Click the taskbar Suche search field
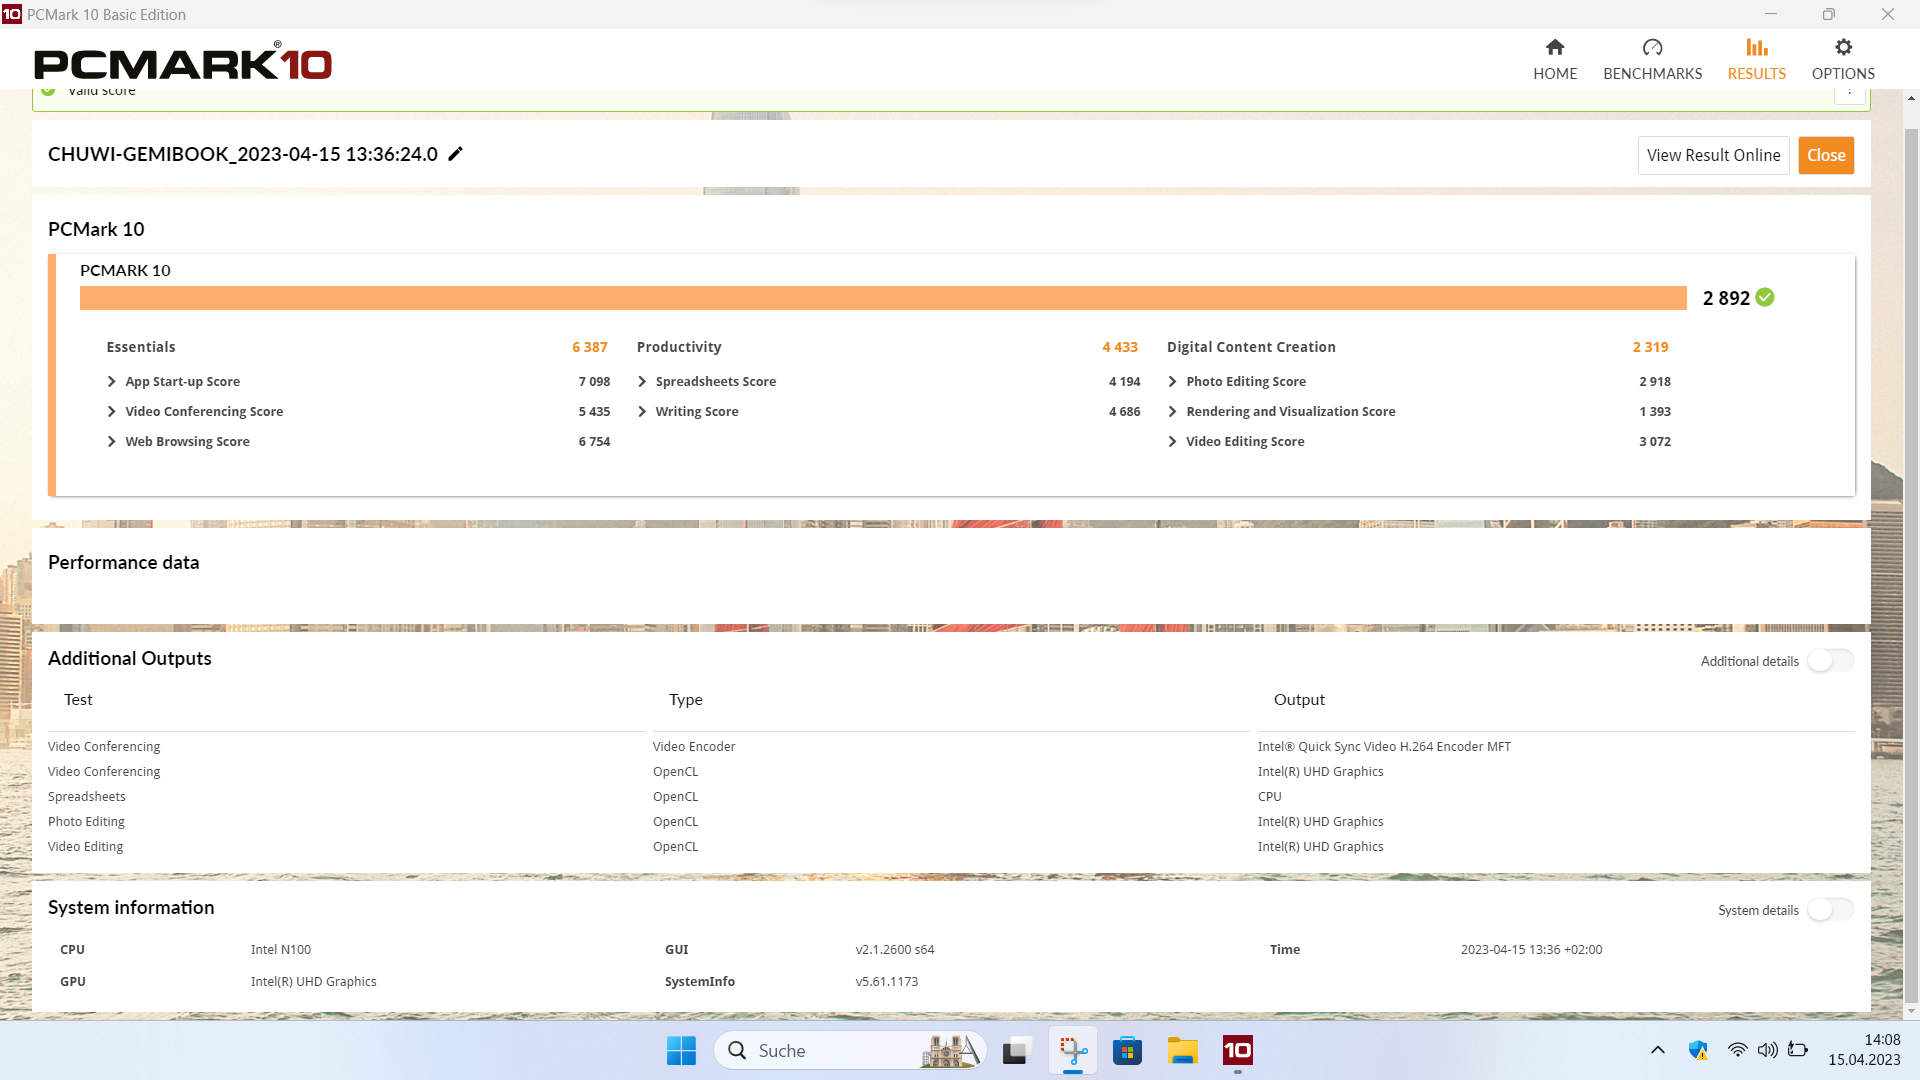 pyautogui.click(x=850, y=1050)
